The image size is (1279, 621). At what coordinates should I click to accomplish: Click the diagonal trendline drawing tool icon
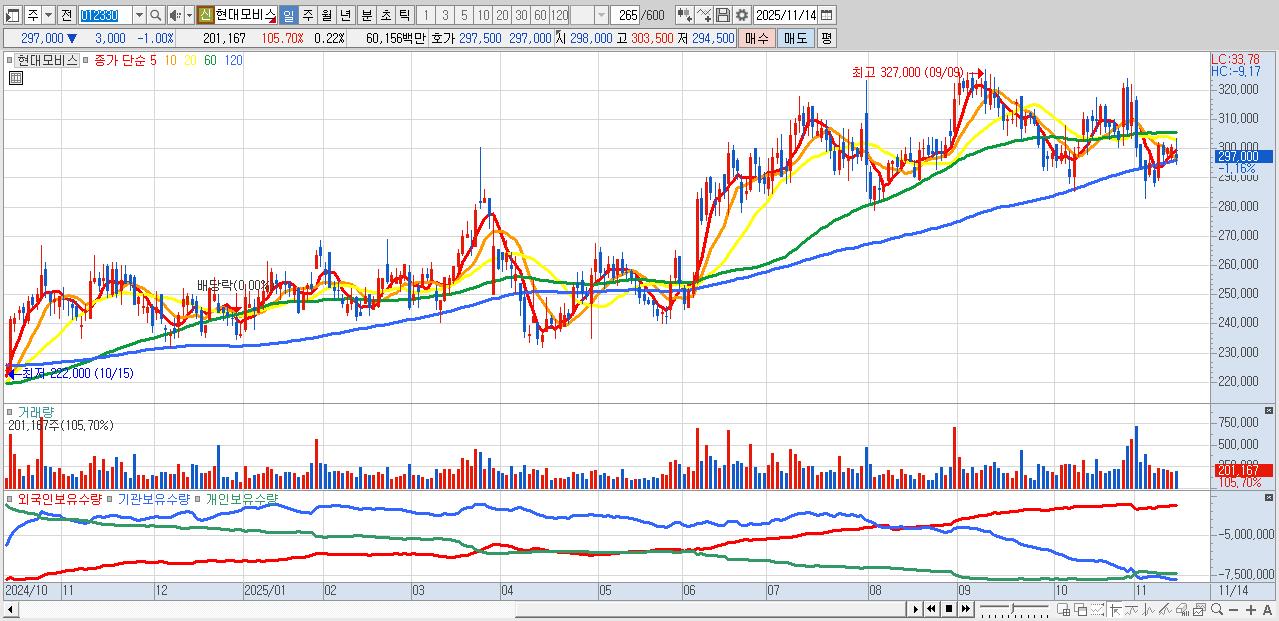tap(1165, 609)
